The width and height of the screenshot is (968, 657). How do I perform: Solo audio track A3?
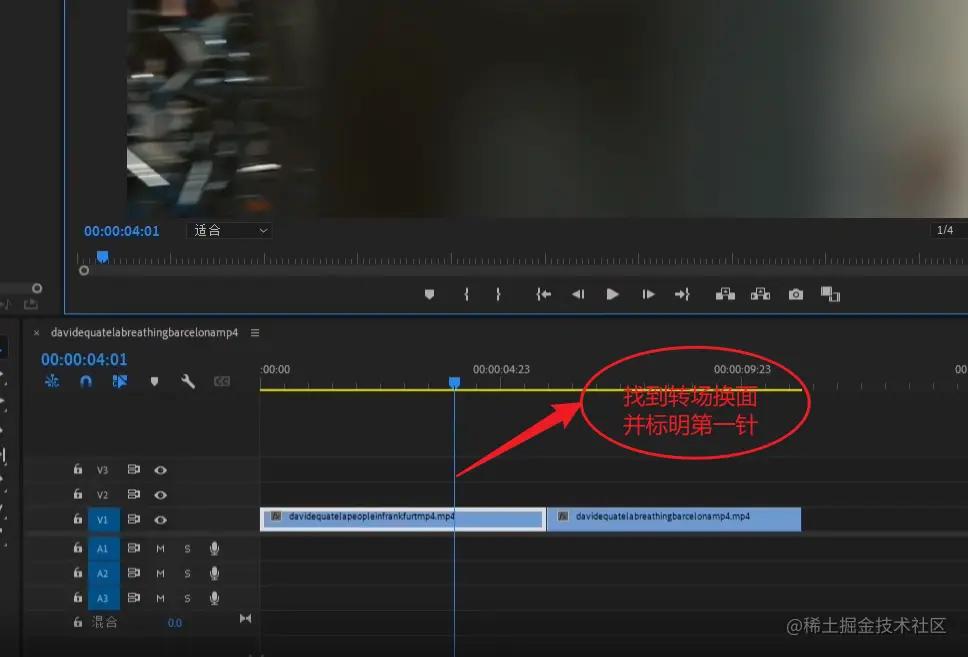tap(188, 598)
